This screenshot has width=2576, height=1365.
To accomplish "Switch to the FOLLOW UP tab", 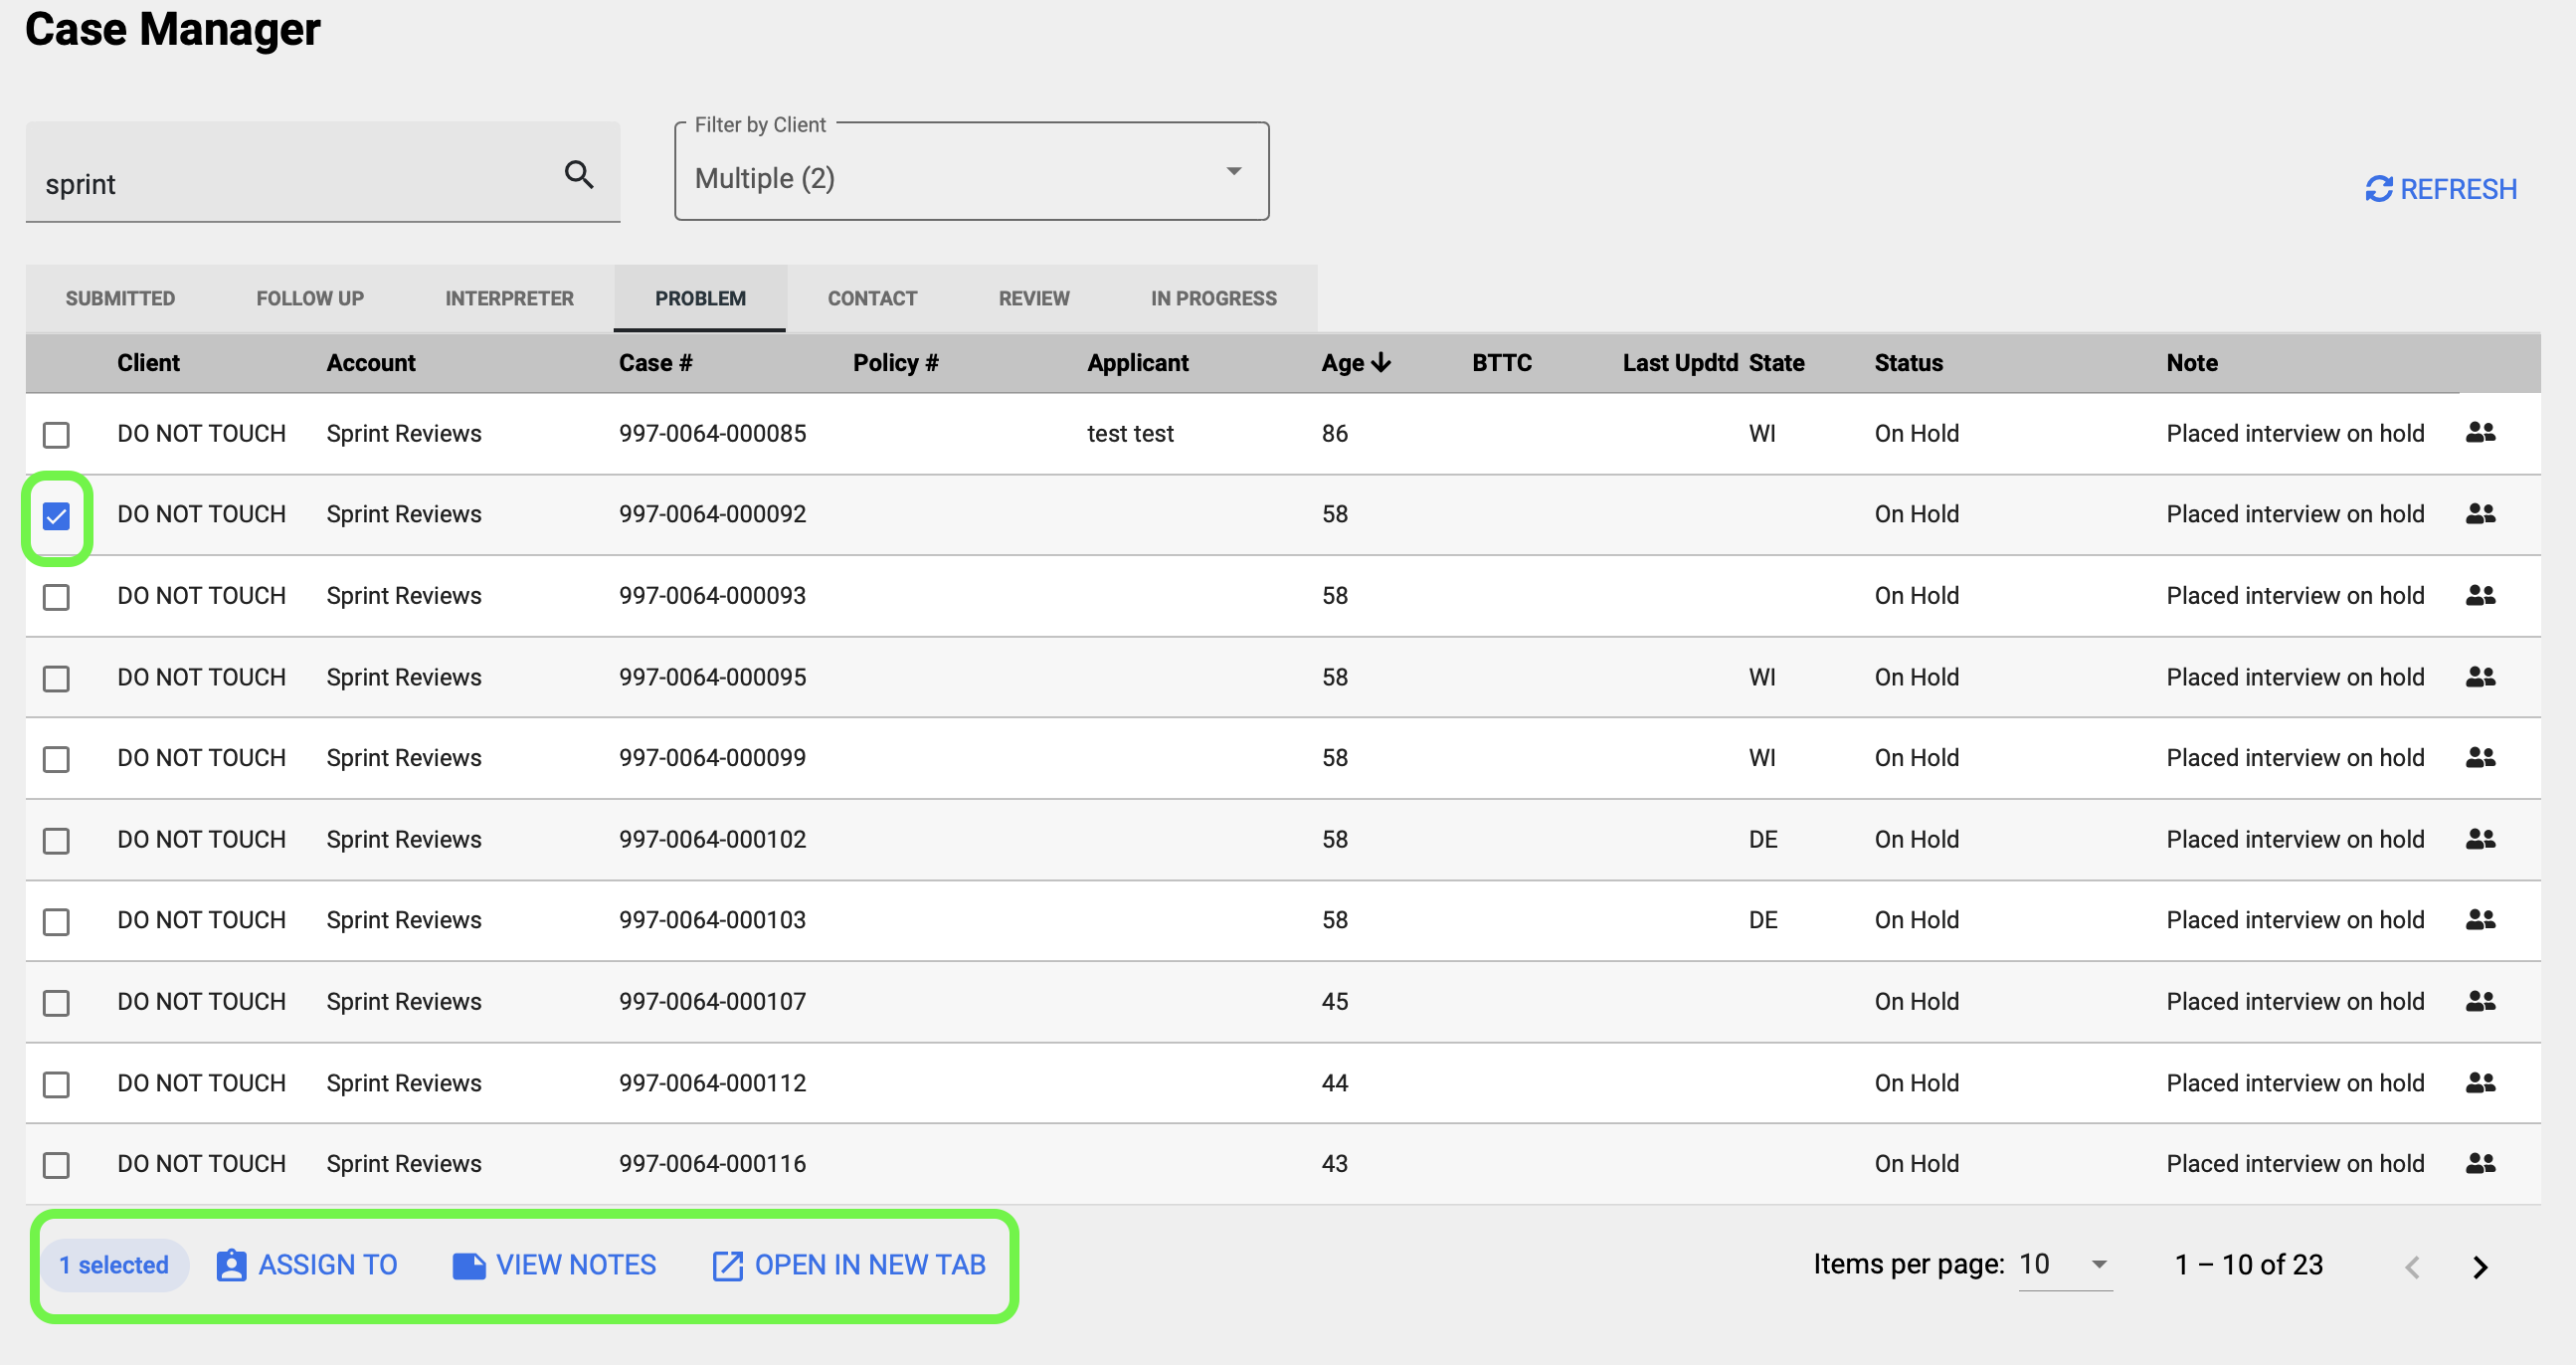I will click(x=310, y=298).
